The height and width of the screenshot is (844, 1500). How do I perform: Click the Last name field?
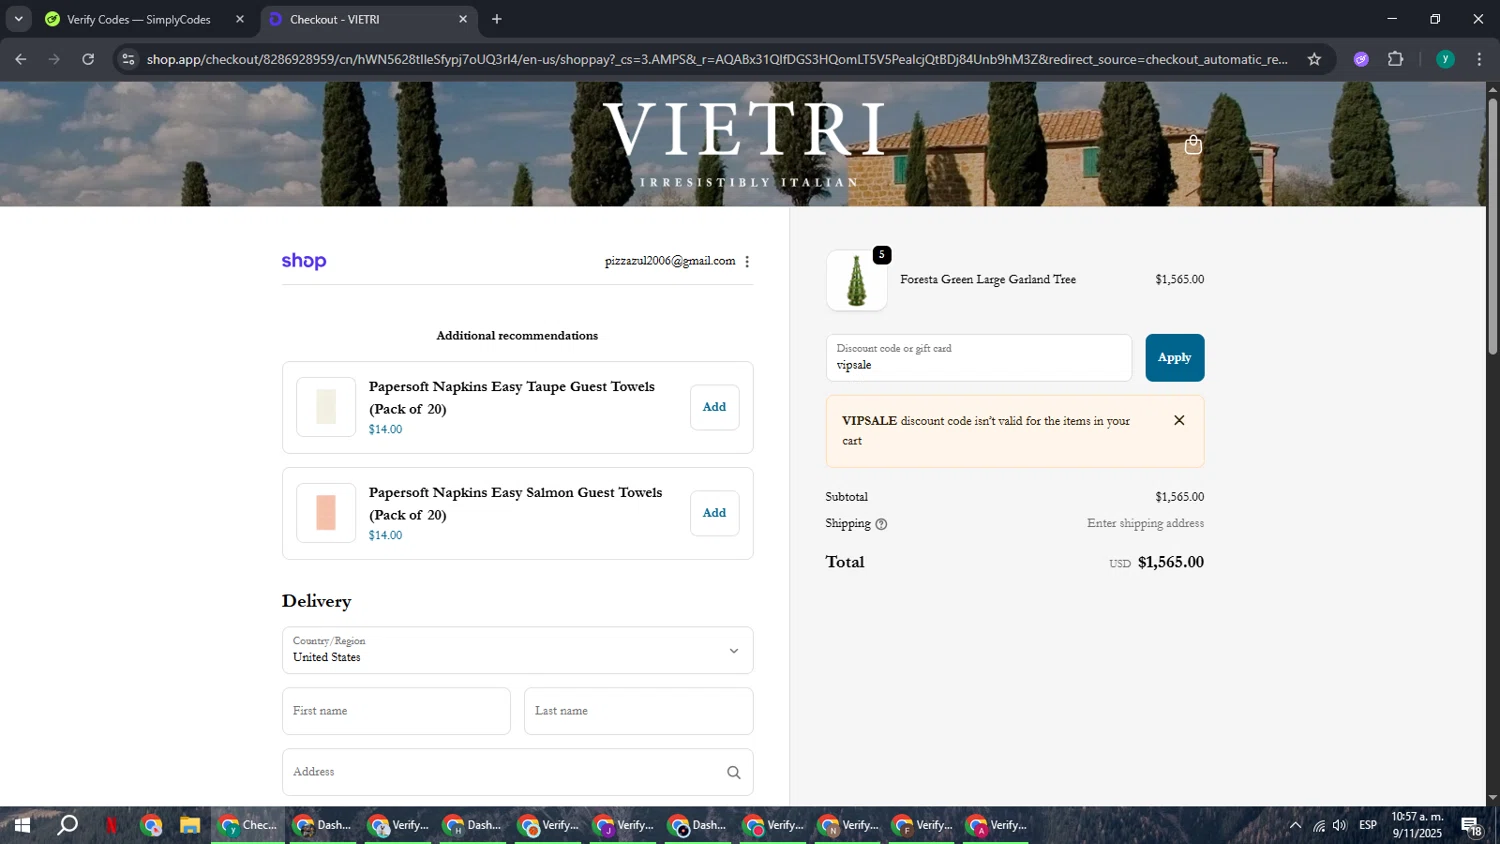point(638,711)
